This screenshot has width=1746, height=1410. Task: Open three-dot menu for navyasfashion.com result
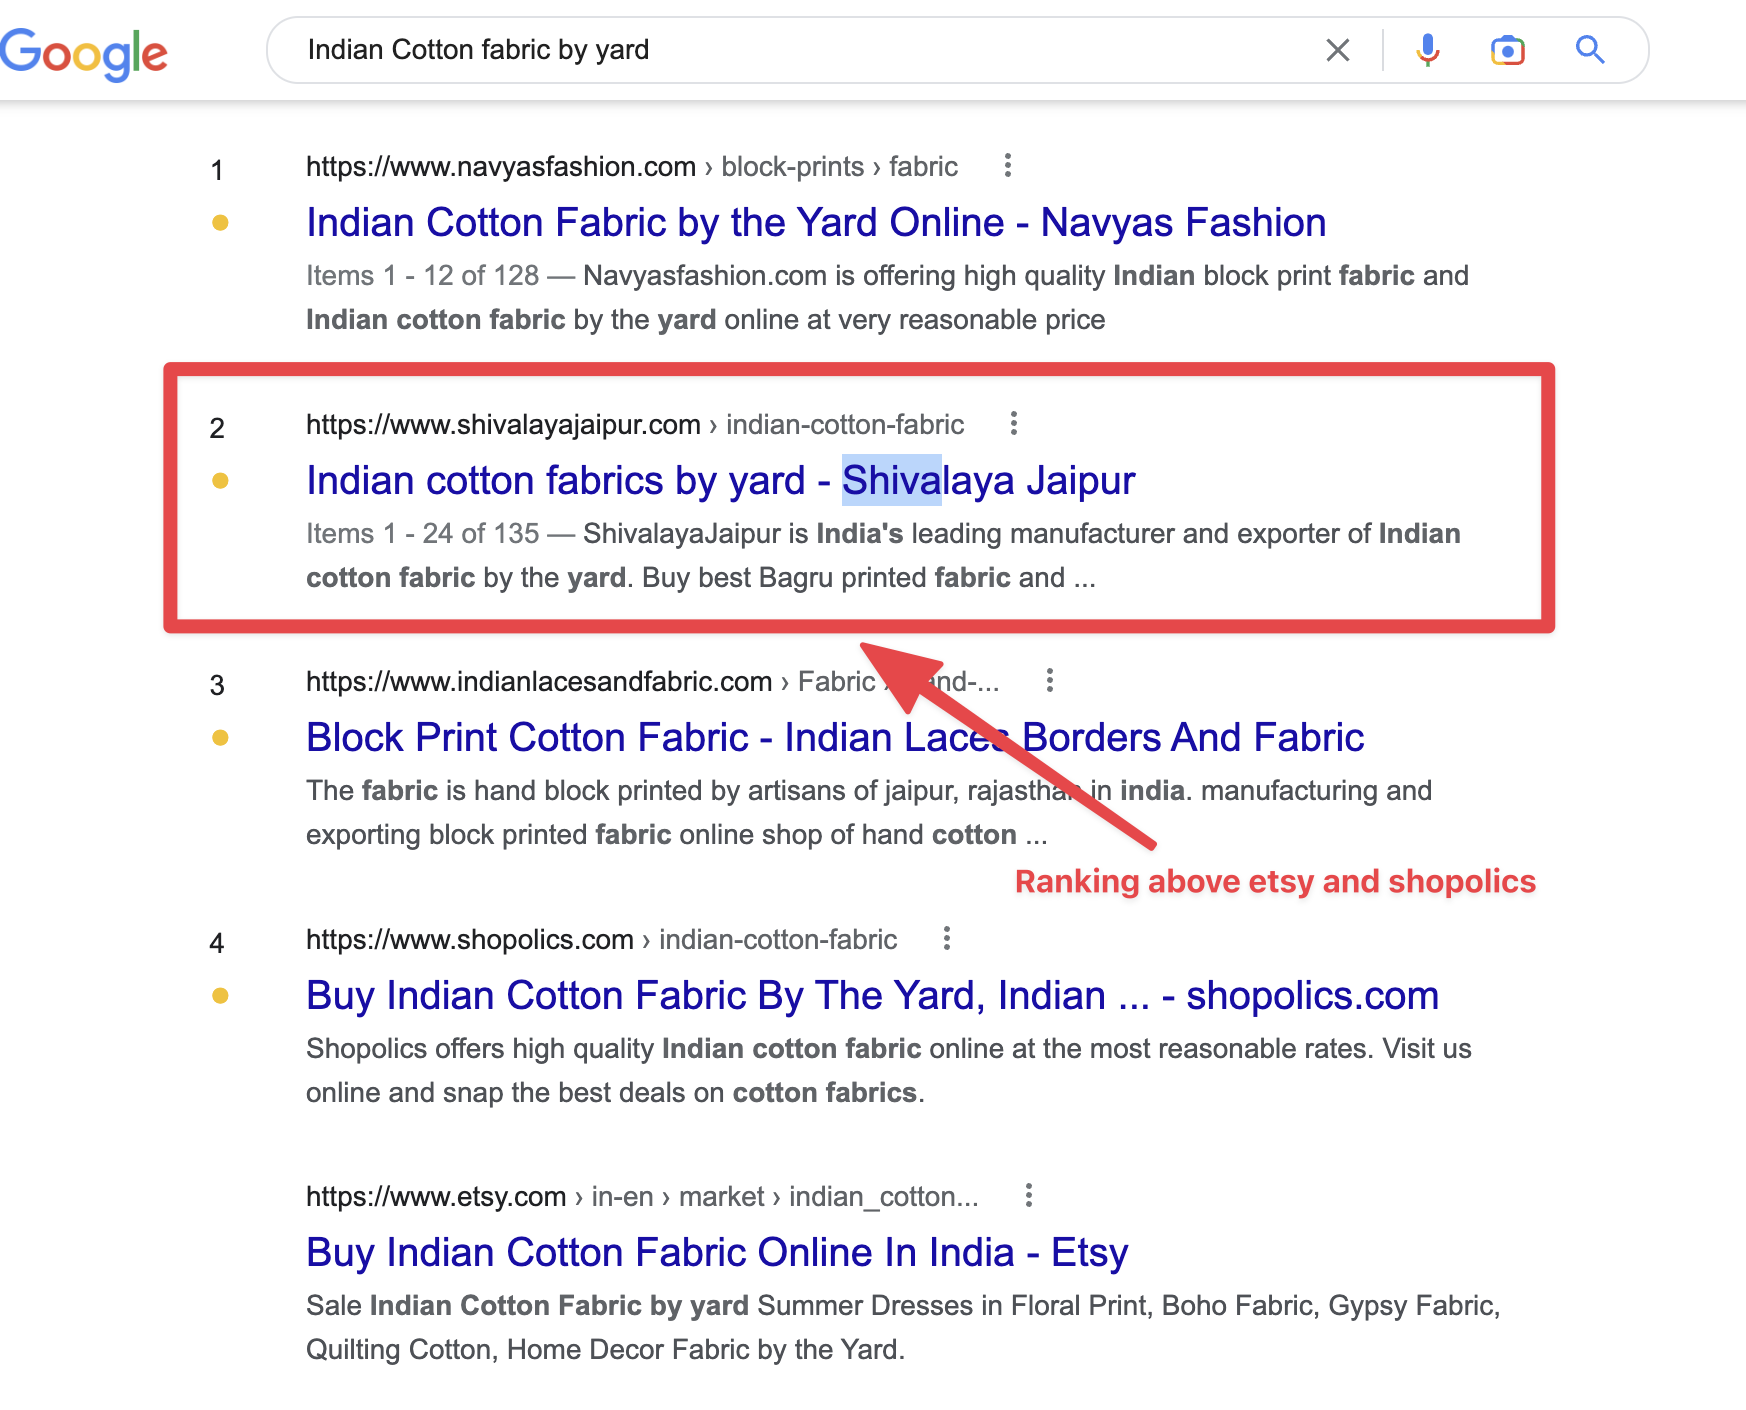1007,166
